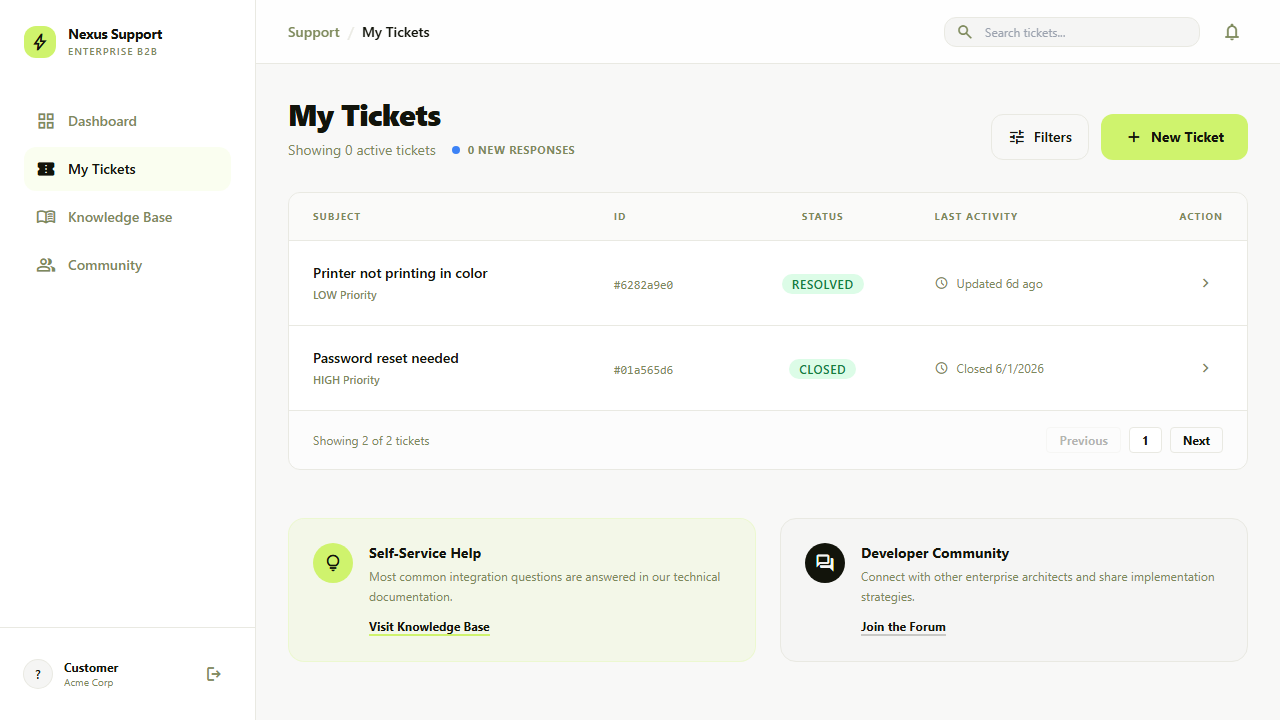
Task: Click the Dashboard grid icon in sidebar
Action: (46, 121)
